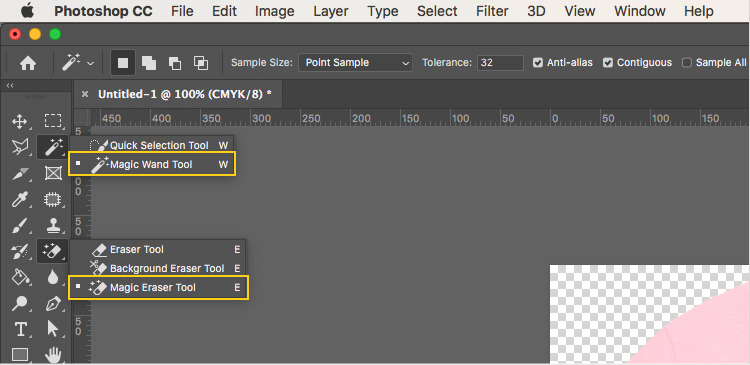750x365 pixels.
Task: Click the New selection mode button
Action: tap(123, 63)
